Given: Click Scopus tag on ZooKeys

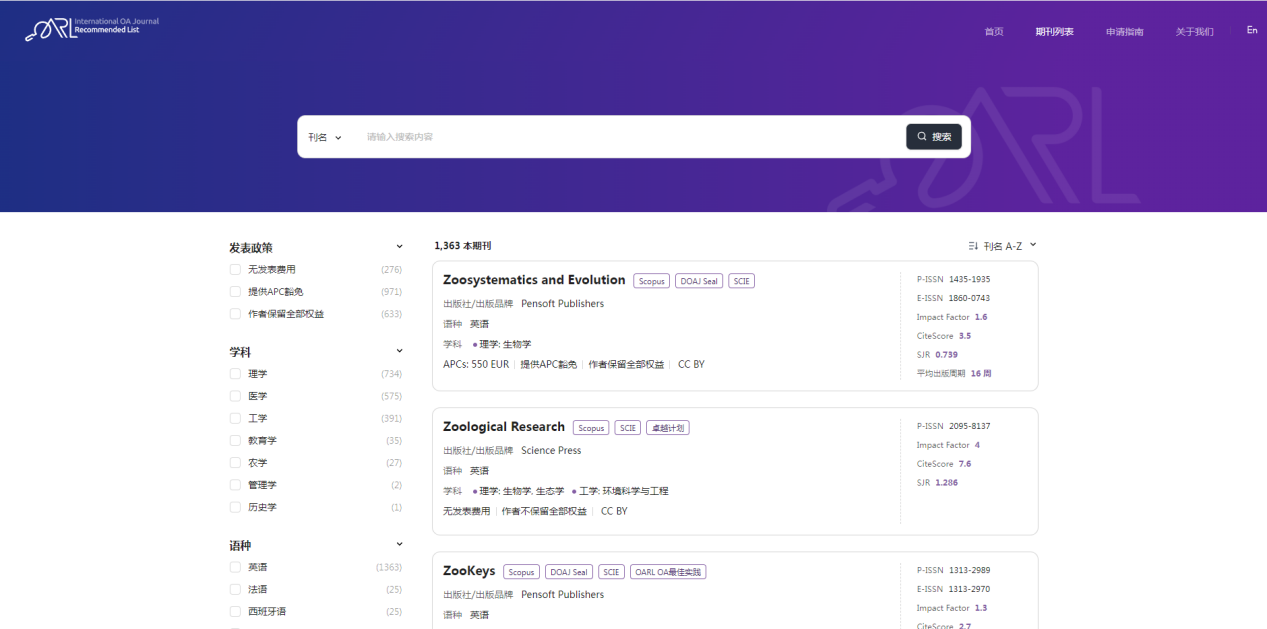Looking at the screenshot, I should 521,572.
